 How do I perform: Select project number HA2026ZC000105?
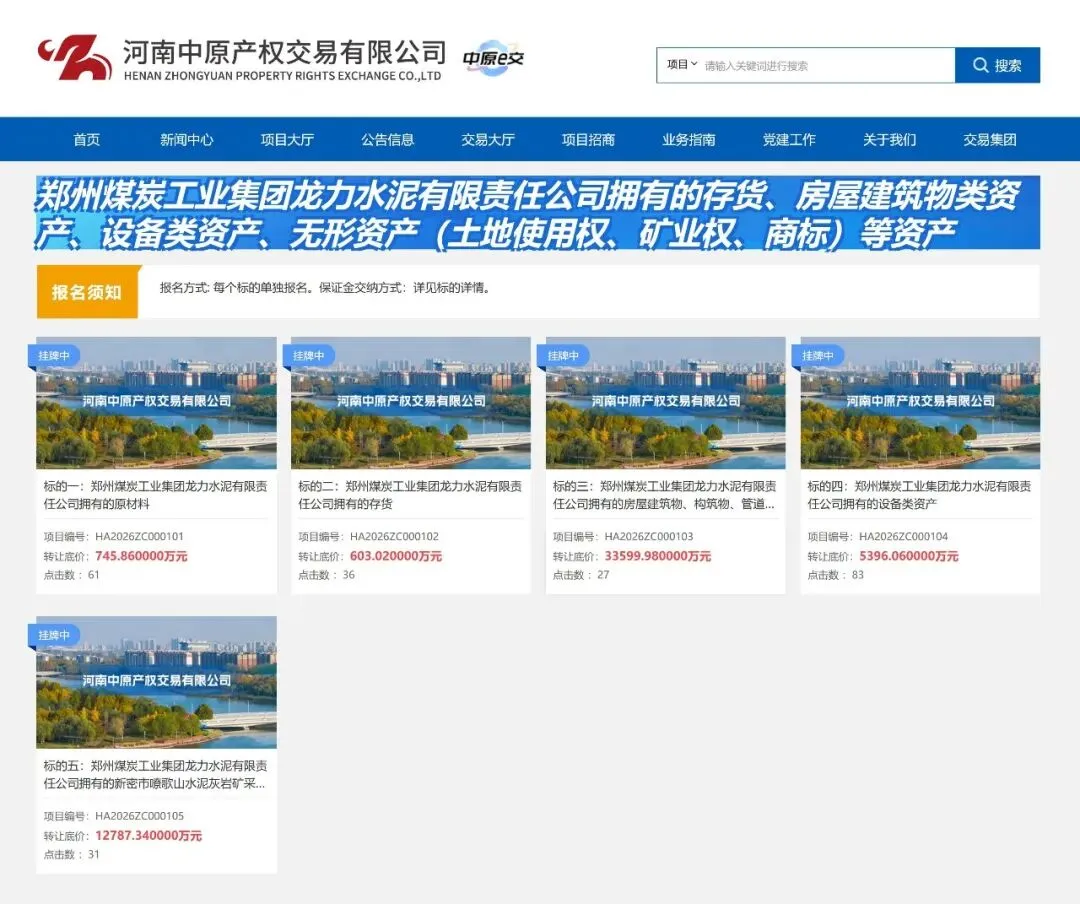[x=139, y=816]
